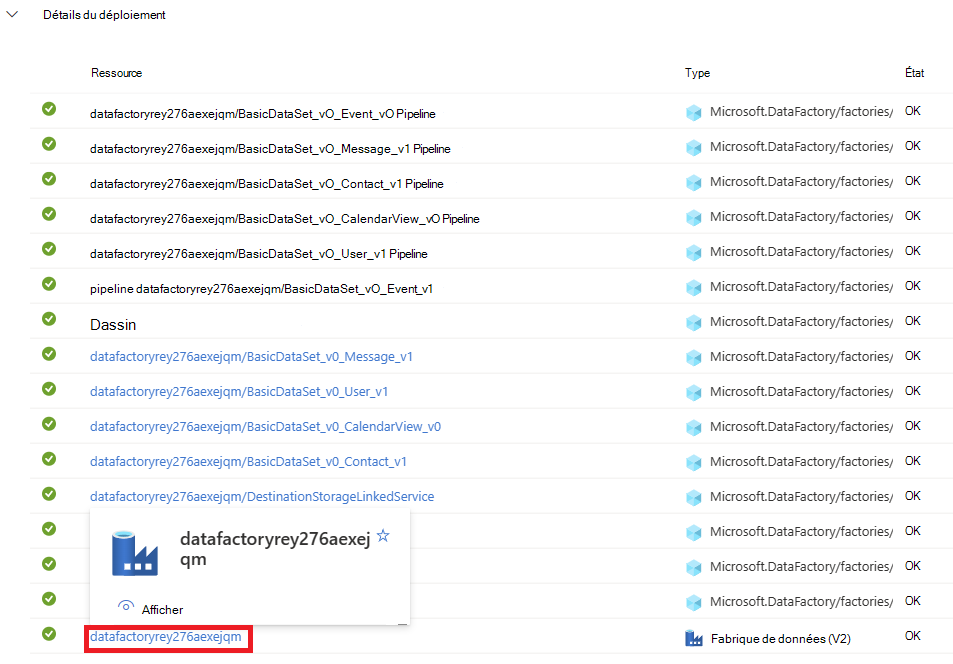The width and height of the screenshot is (953, 664).
Task: Click the Data Factory type icon beside BasicDataSet_vO_Event_vO
Action: [x=694, y=113]
